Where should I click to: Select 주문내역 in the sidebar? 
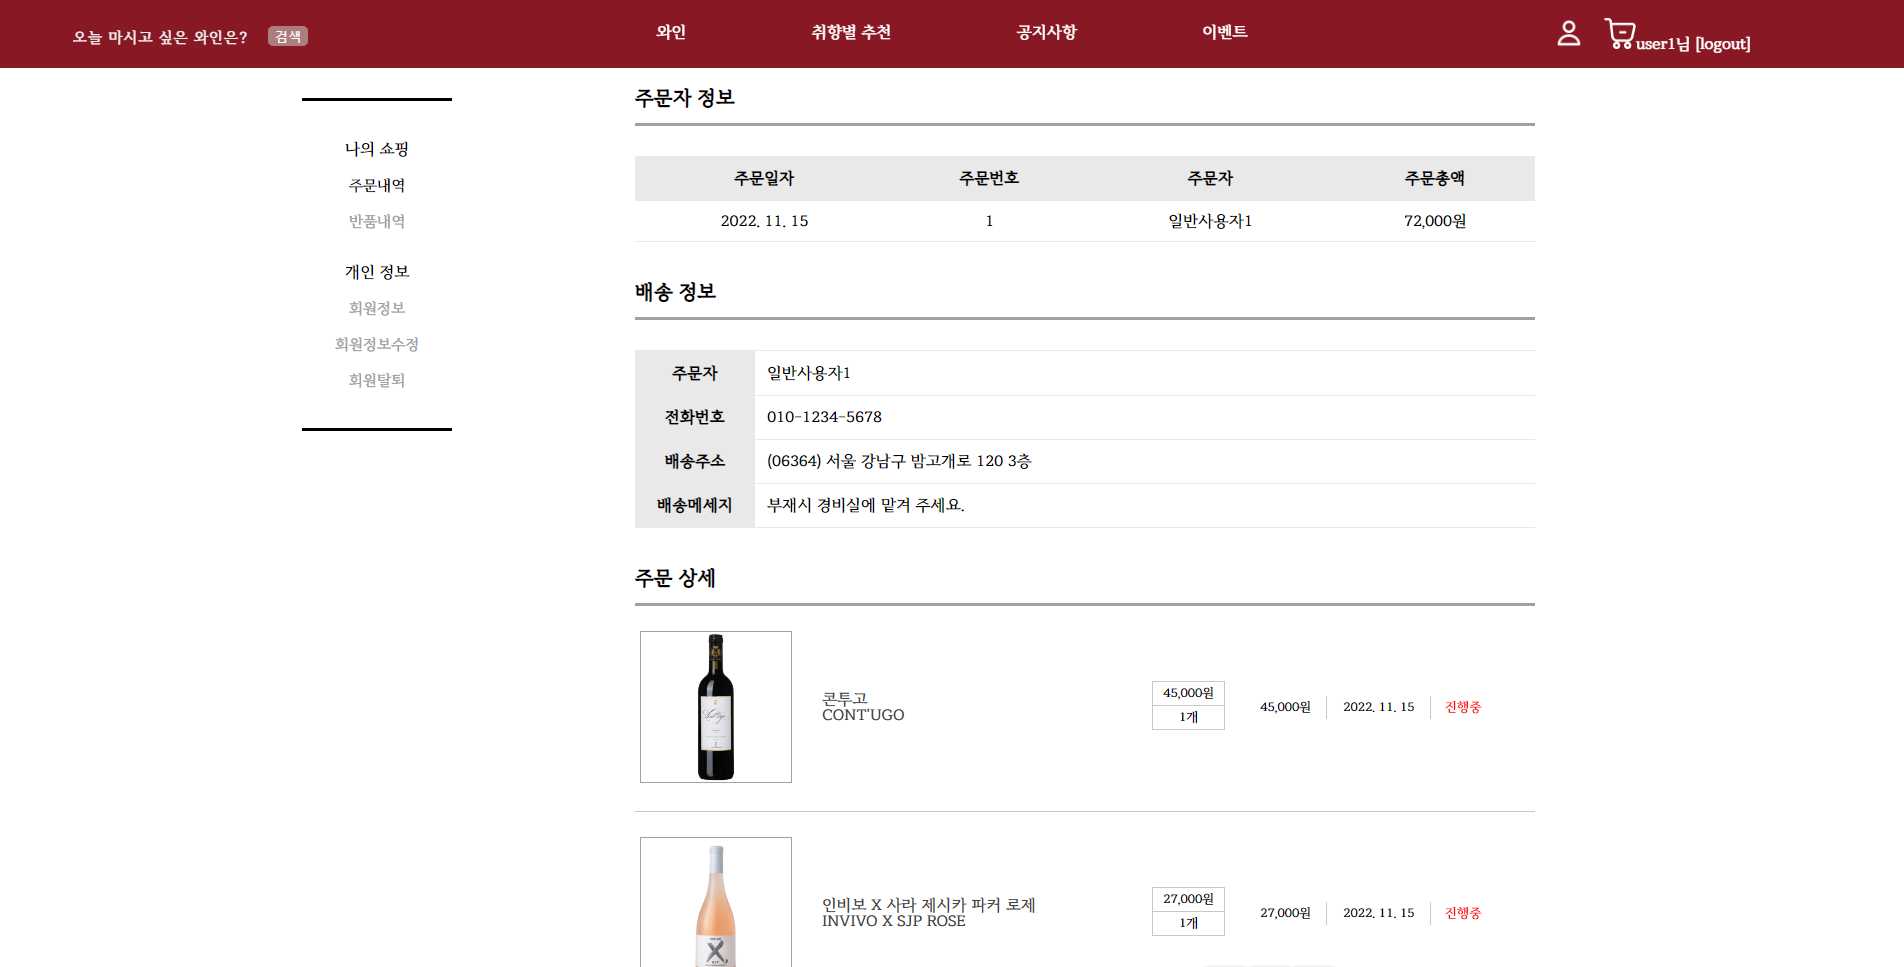tap(376, 184)
